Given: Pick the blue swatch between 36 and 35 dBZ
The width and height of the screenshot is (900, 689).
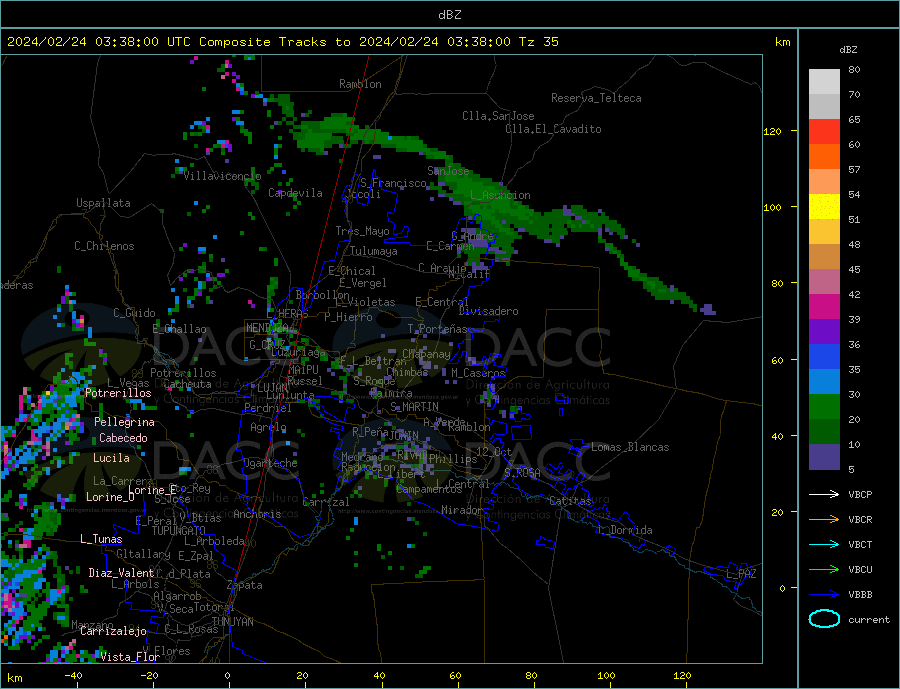Looking at the screenshot, I should 824,357.
